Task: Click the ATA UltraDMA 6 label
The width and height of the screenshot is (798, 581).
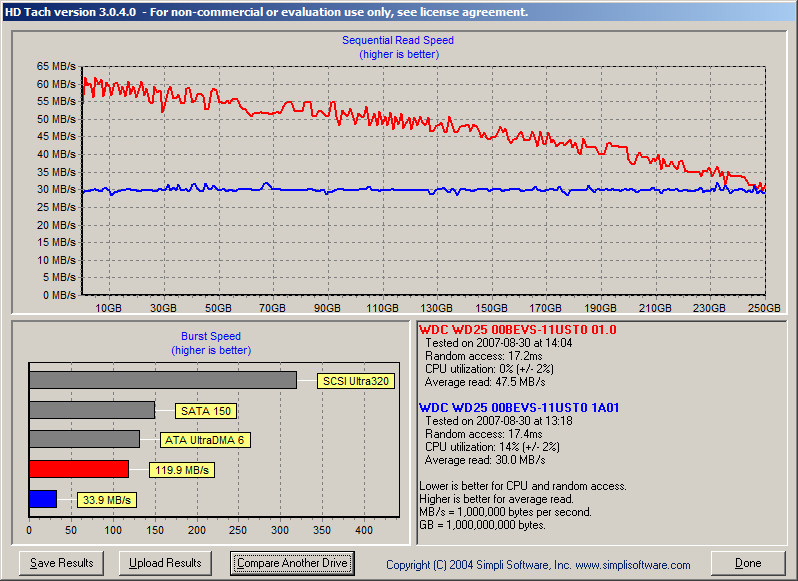Action: pos(205,440)
